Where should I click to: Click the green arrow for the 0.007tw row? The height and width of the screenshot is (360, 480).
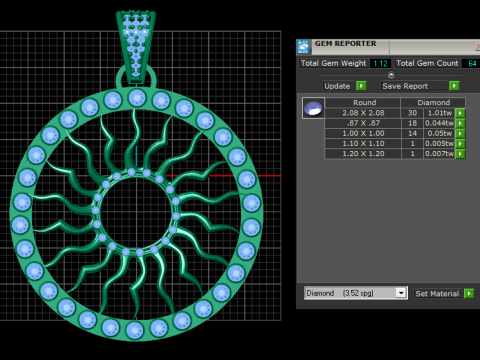click(x=460, y=154)
